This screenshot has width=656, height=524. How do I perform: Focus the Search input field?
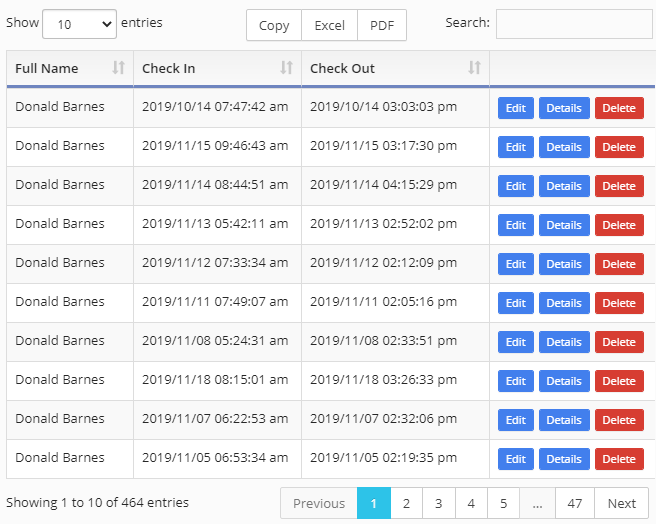(574, 24)
